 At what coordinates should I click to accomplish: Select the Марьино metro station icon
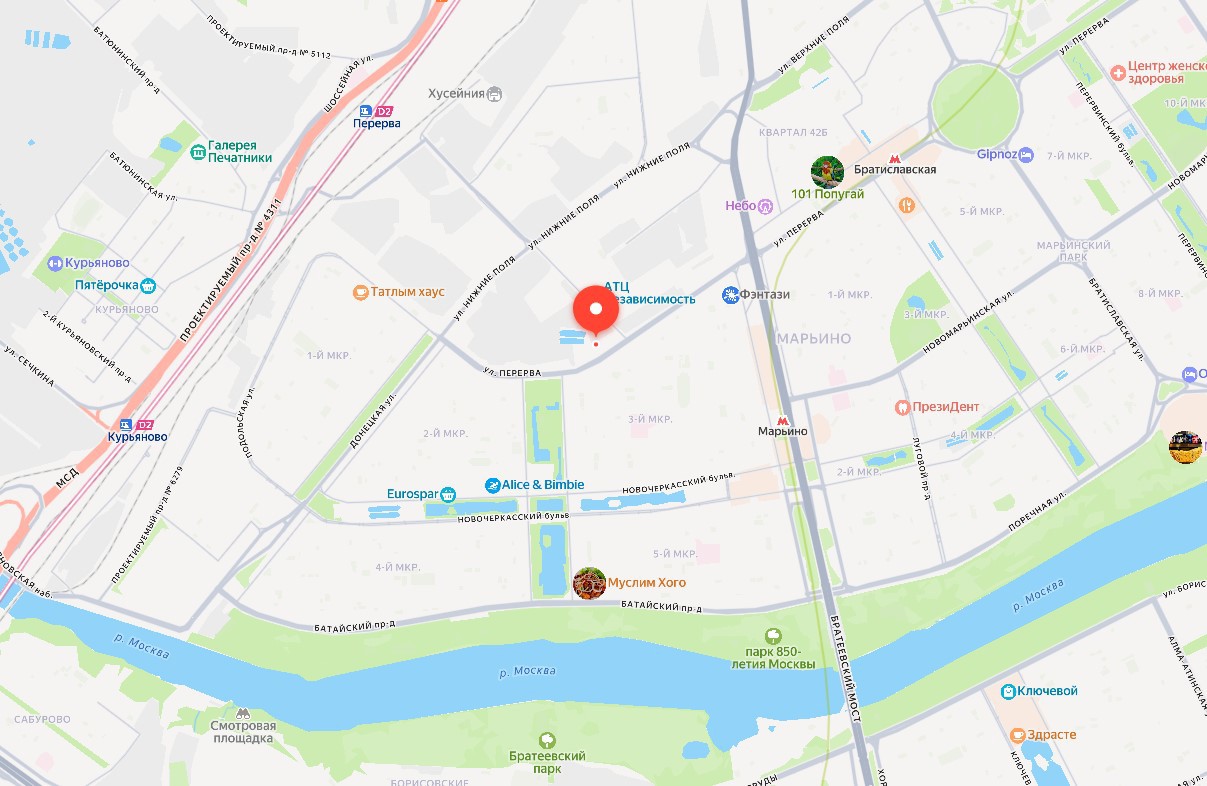point(783,421)
